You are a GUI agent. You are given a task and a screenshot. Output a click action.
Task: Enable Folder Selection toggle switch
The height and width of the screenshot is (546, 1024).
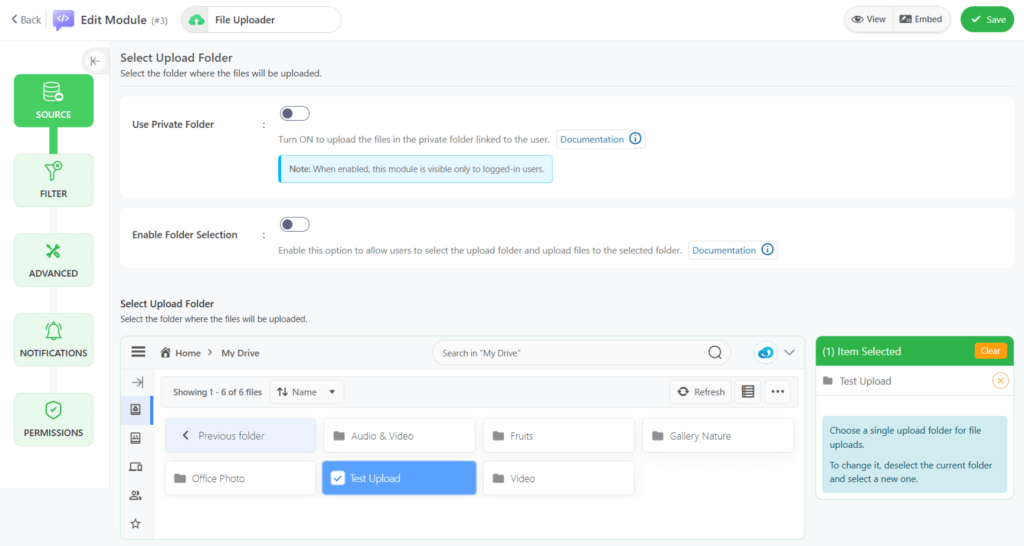pyautogui.click(x=294, y=224)
